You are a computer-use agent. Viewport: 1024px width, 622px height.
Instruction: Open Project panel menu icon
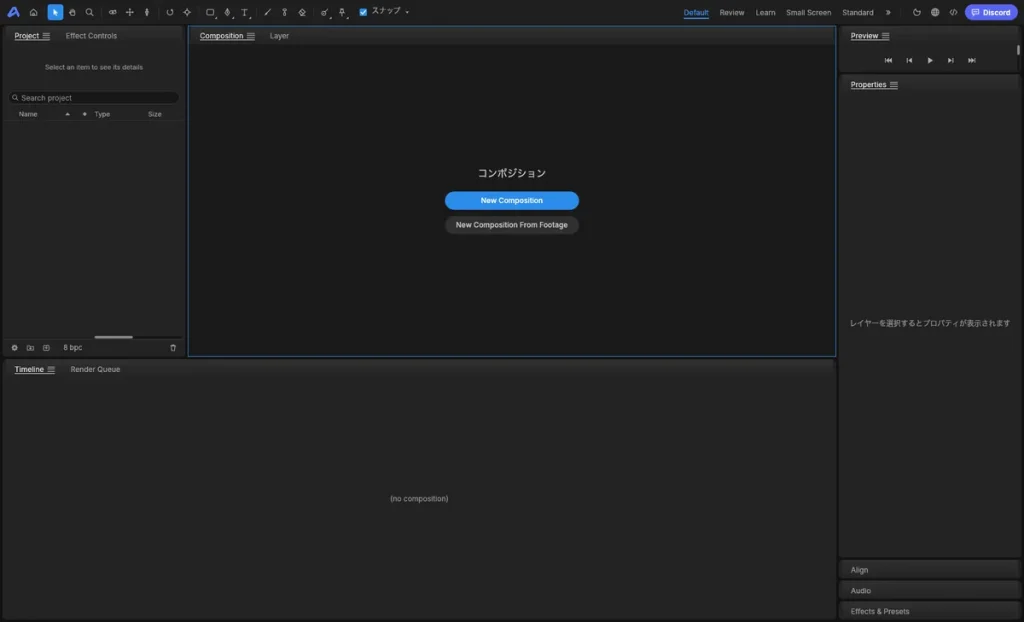click(46, 36)
